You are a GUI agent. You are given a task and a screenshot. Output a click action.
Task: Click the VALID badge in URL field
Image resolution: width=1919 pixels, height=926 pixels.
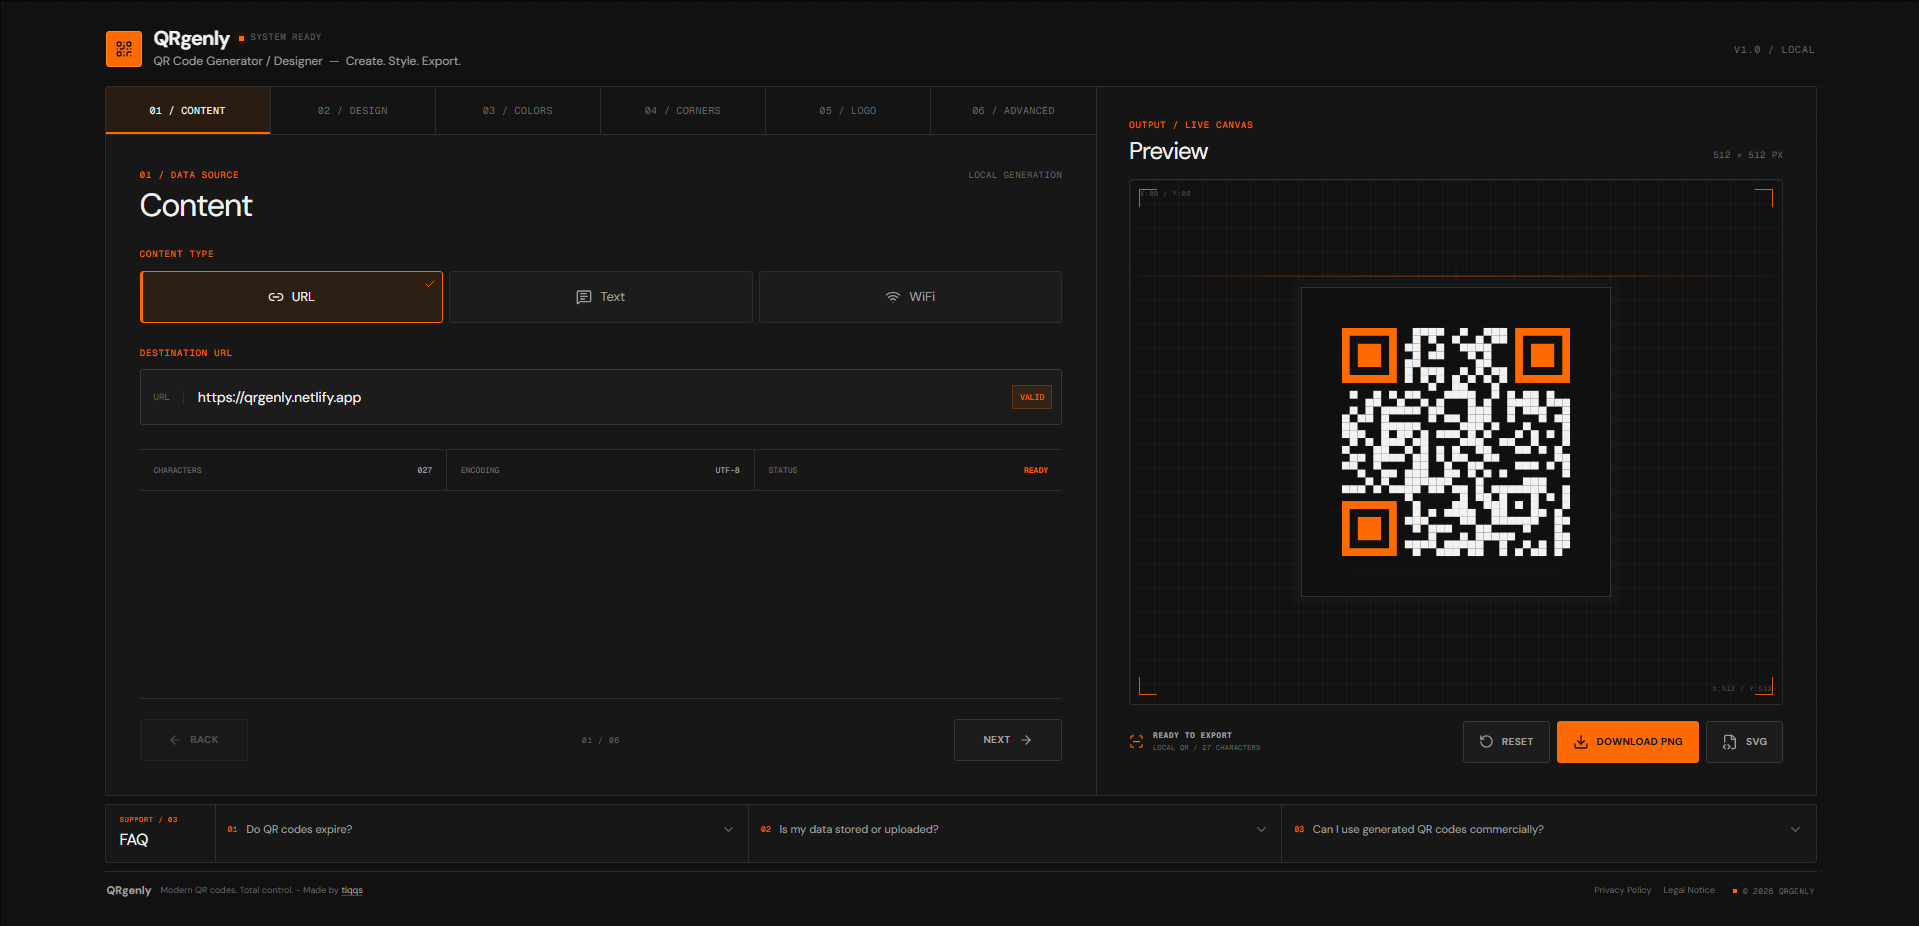coord(1032,397)
